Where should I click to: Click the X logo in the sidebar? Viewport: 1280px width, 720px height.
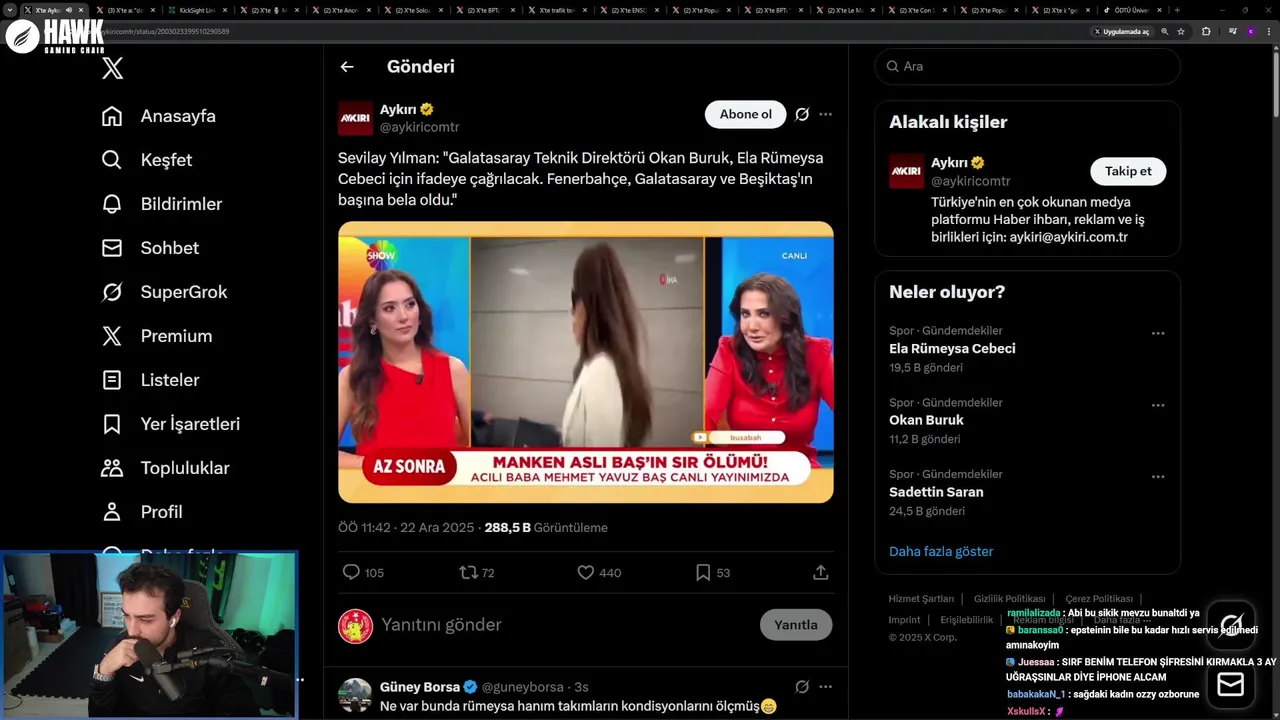[113, 68]
